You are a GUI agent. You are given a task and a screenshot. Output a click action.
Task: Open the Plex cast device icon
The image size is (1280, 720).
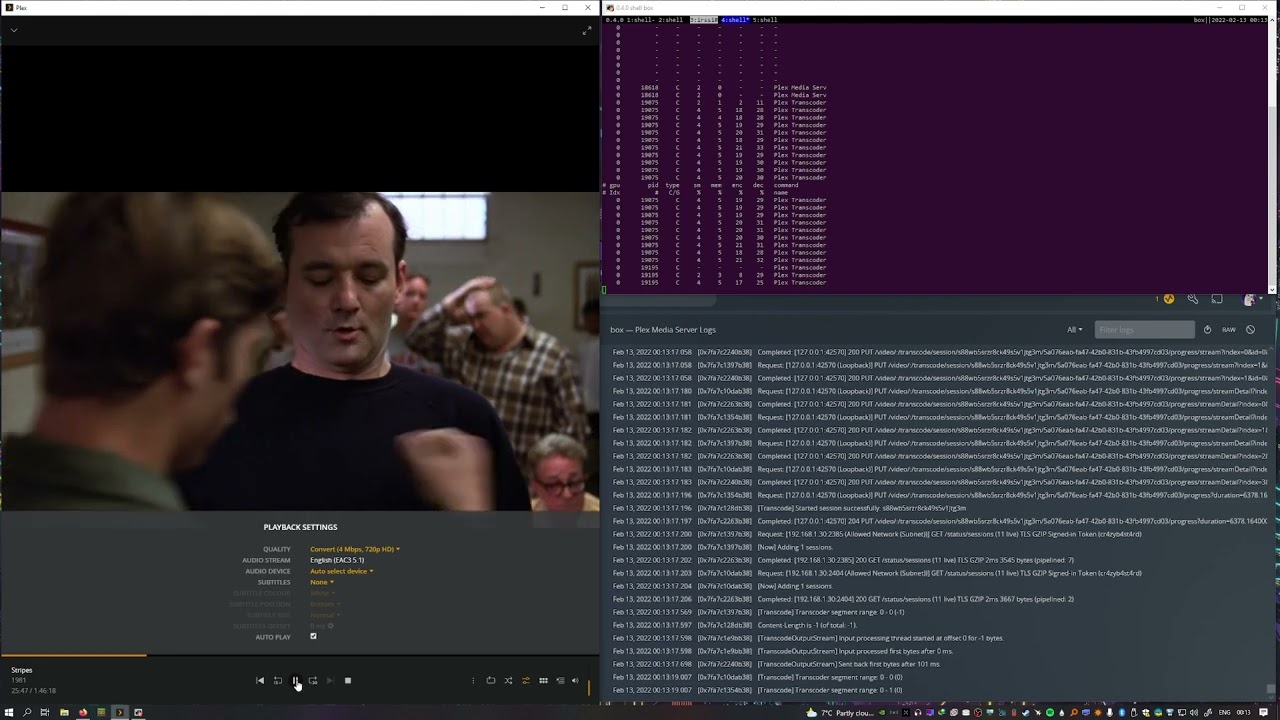1217,299
